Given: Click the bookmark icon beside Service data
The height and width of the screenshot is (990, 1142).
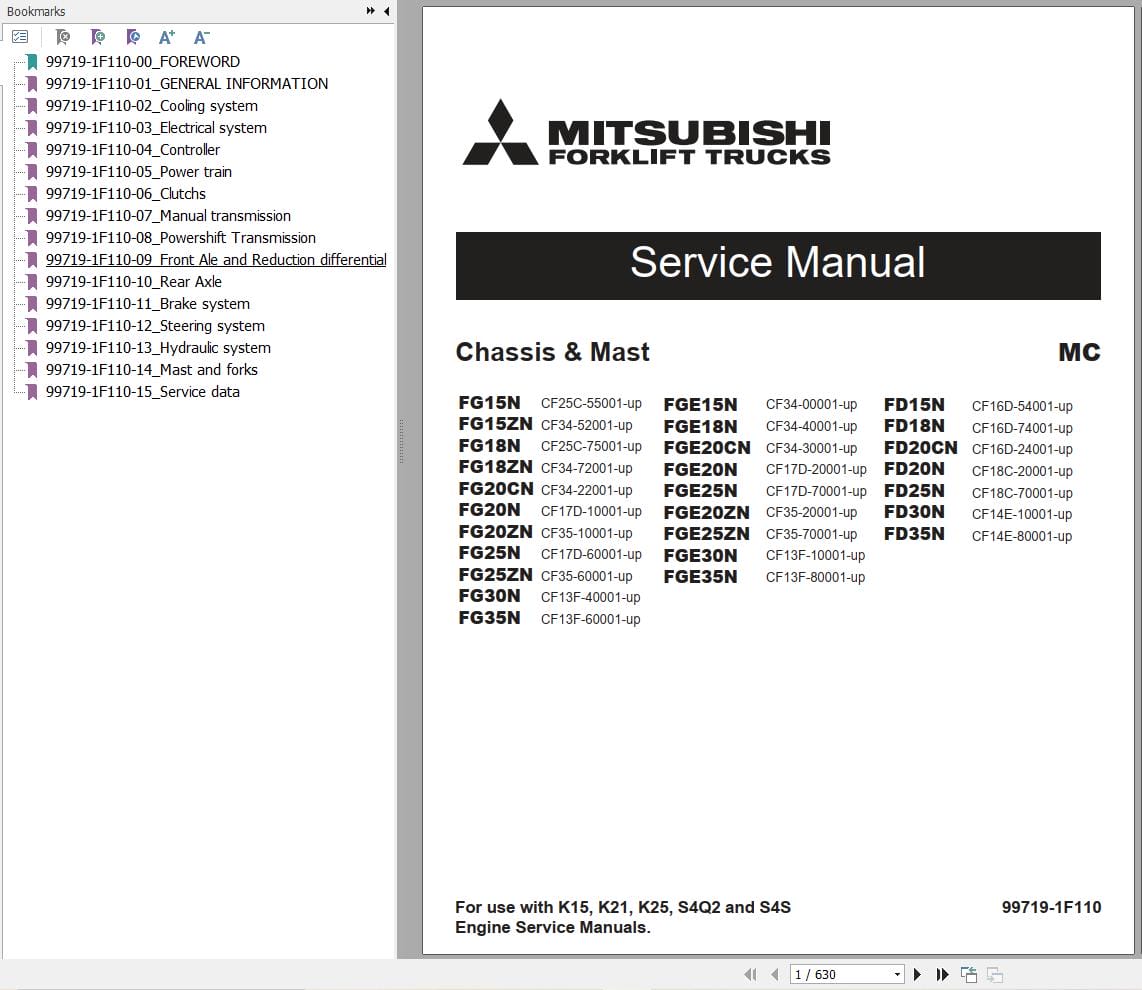Looking at the screenshot, I should tap(32, 391).
